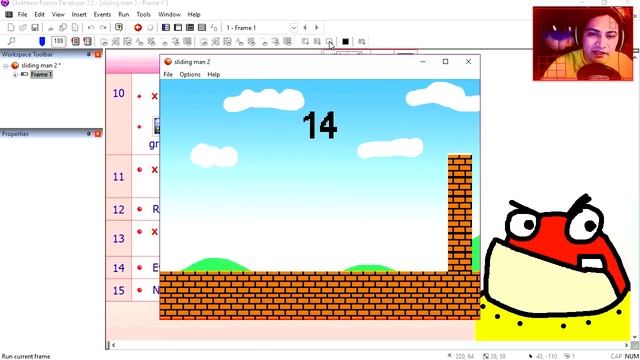Open the File menu in main window
Image resolution: width=640 pixels, height=360 pixels.
coord(22,14)
